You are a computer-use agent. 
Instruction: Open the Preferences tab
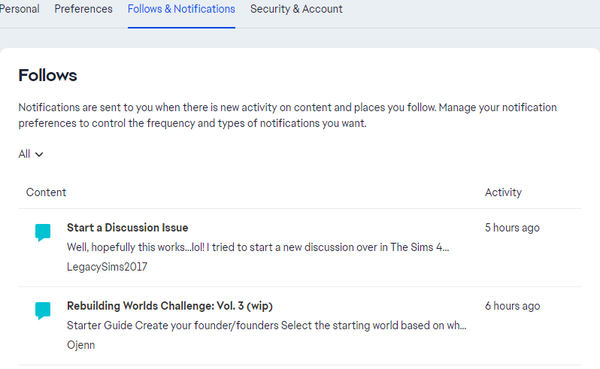pyautogui.click(x=83, y=9)
